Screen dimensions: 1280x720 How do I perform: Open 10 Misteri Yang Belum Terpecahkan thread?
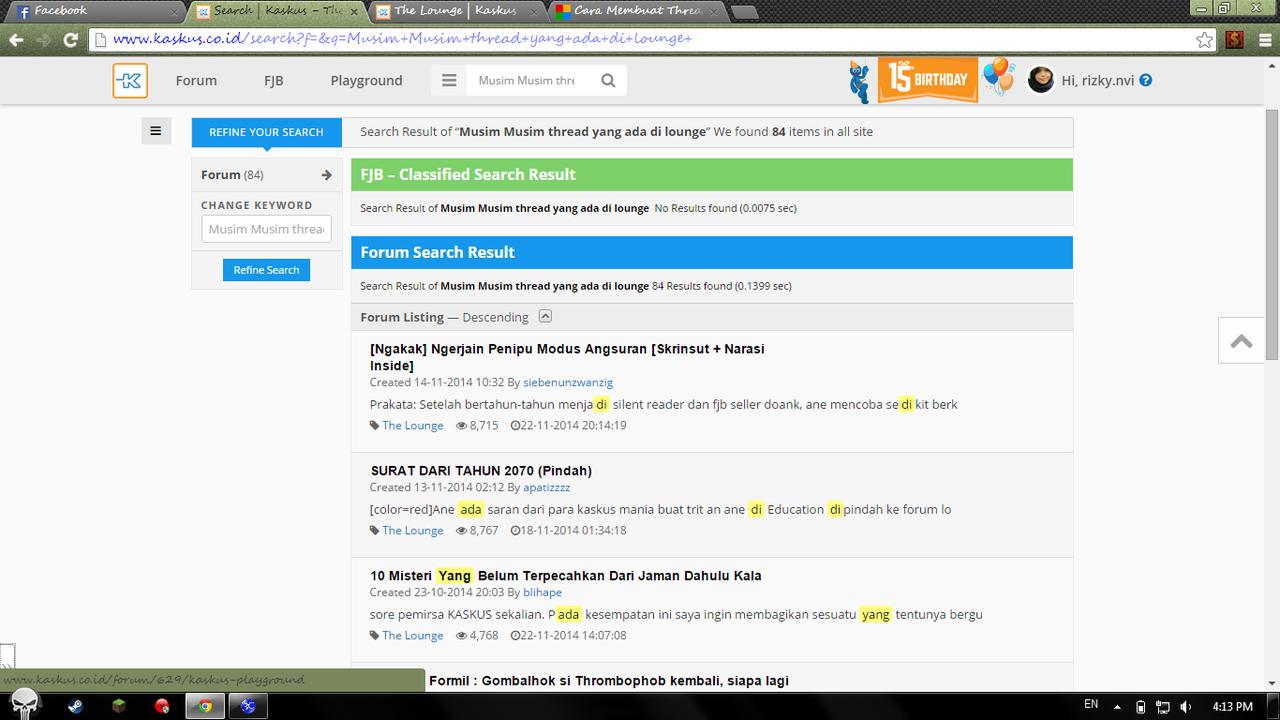566,576
